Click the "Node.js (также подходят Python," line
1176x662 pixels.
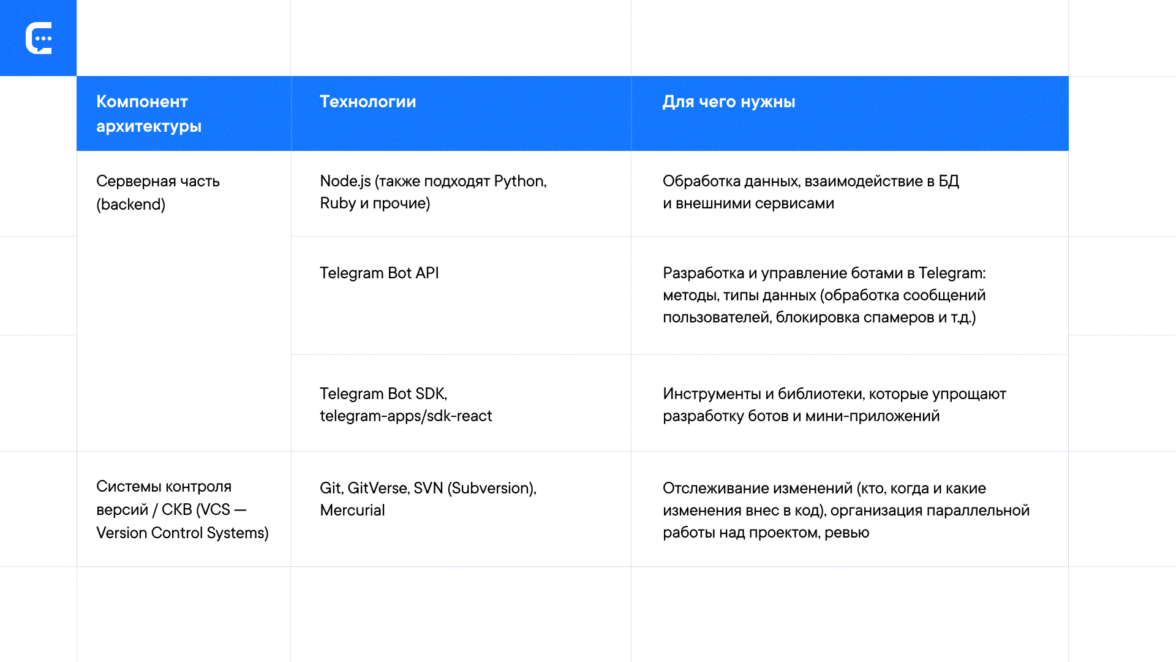(433, 182)
